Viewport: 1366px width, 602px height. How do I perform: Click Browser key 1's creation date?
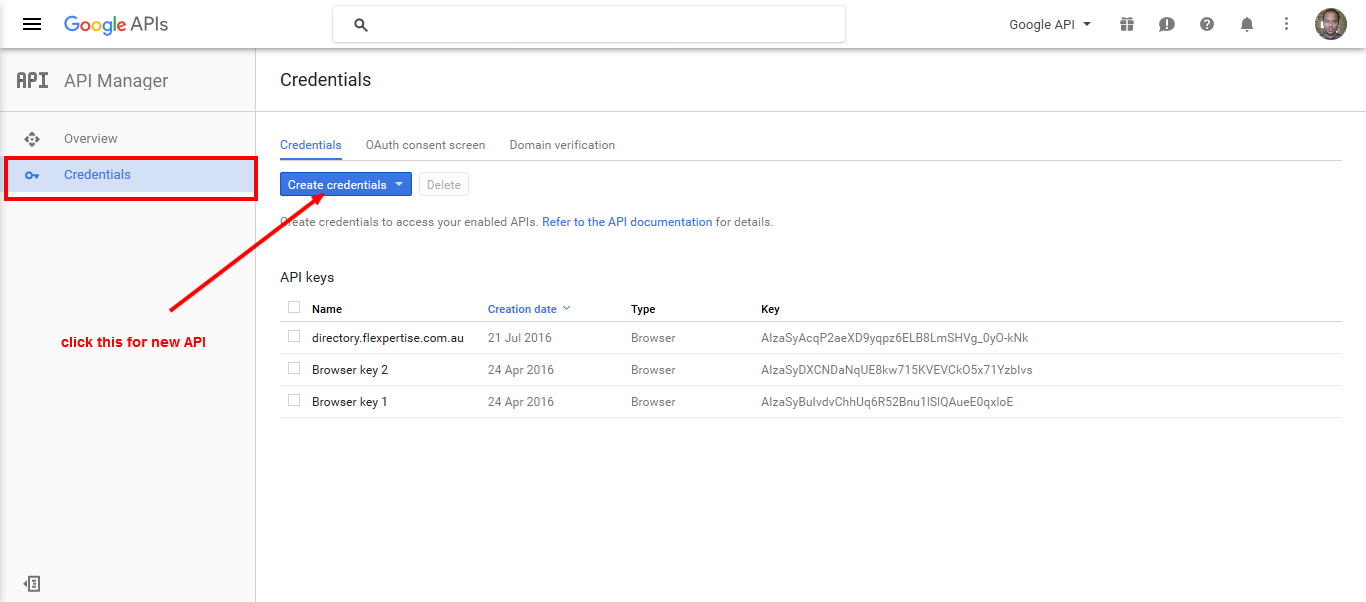tap(521, 402)
